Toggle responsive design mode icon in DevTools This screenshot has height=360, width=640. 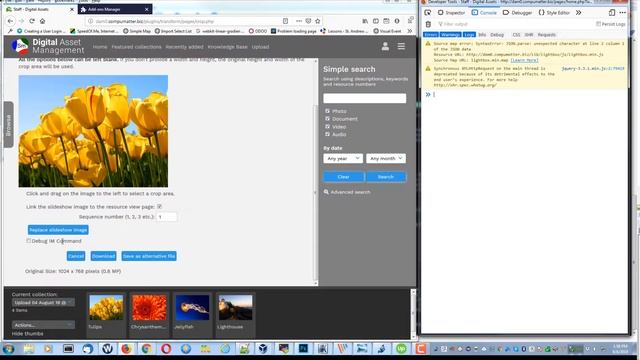(611, 13)
